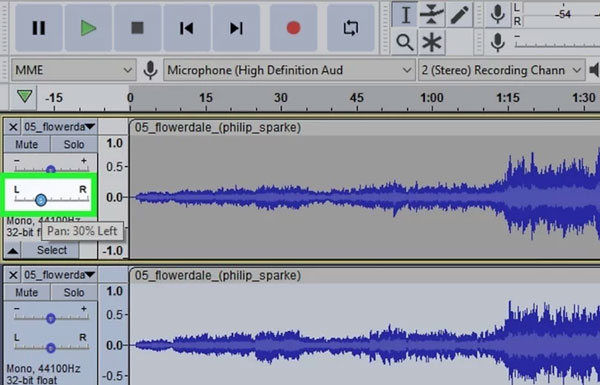This screenshot has width=600, height=385.
Task: Mute the second flowerdale track
Action: coord(26,292)
